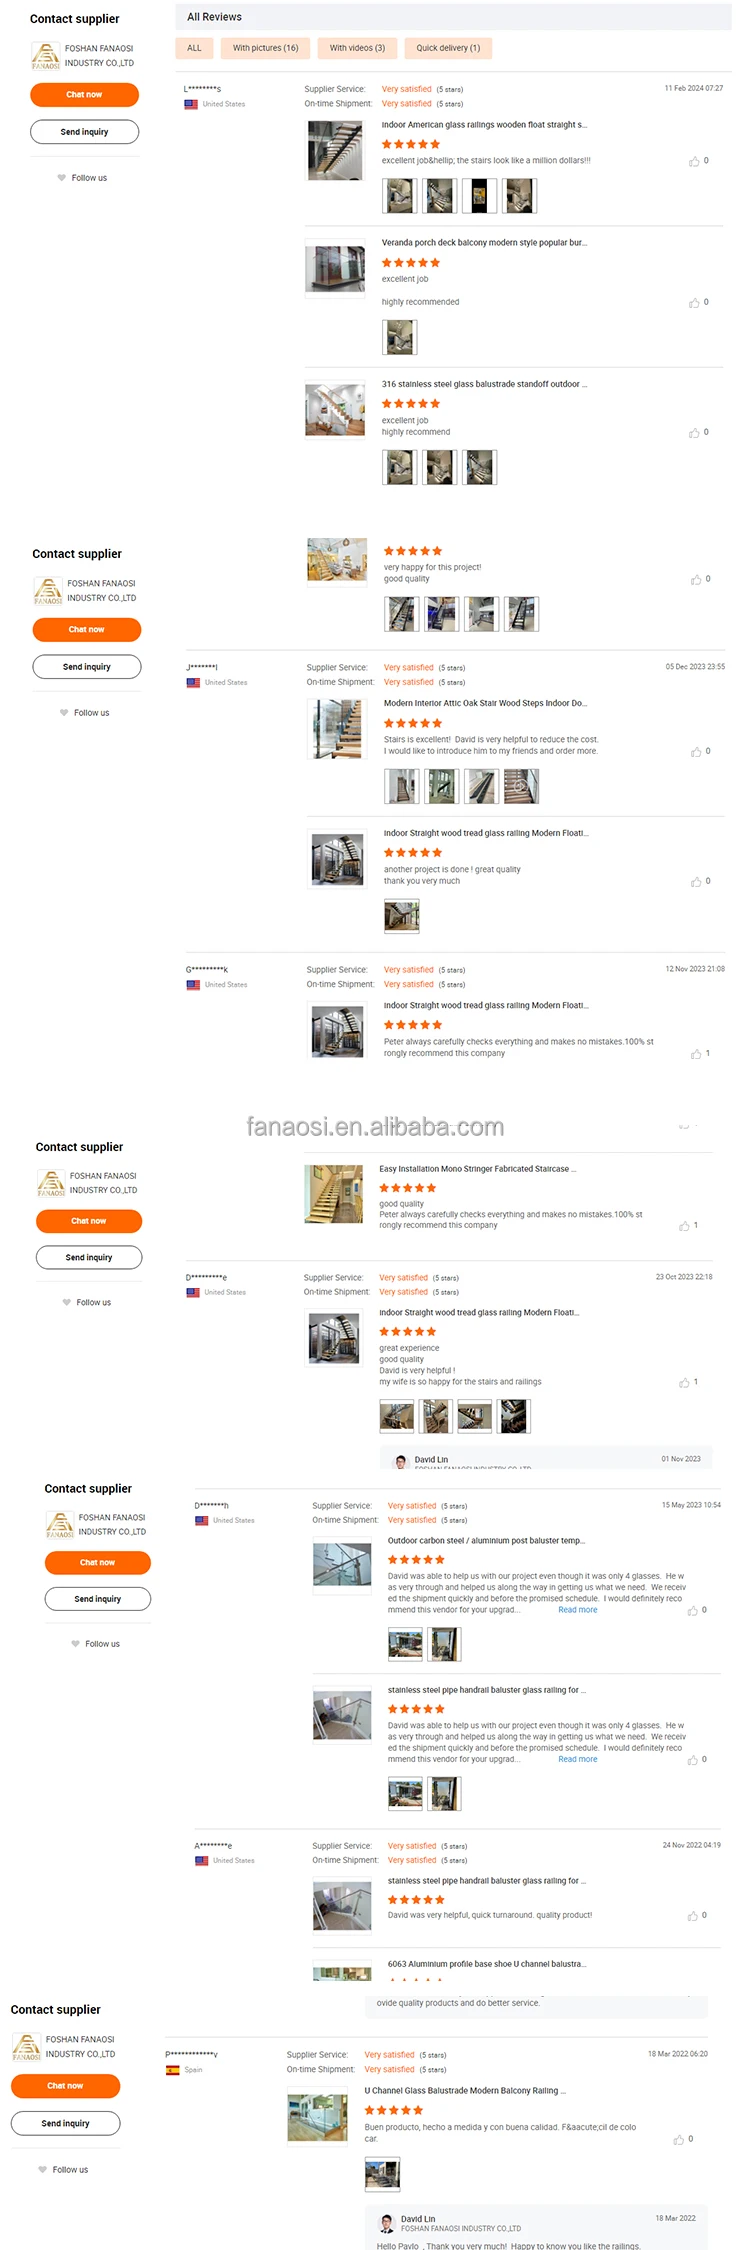Click the heart icon beside top Follow us
This screenshot has height=2250, width=750.
coord(62,178)
